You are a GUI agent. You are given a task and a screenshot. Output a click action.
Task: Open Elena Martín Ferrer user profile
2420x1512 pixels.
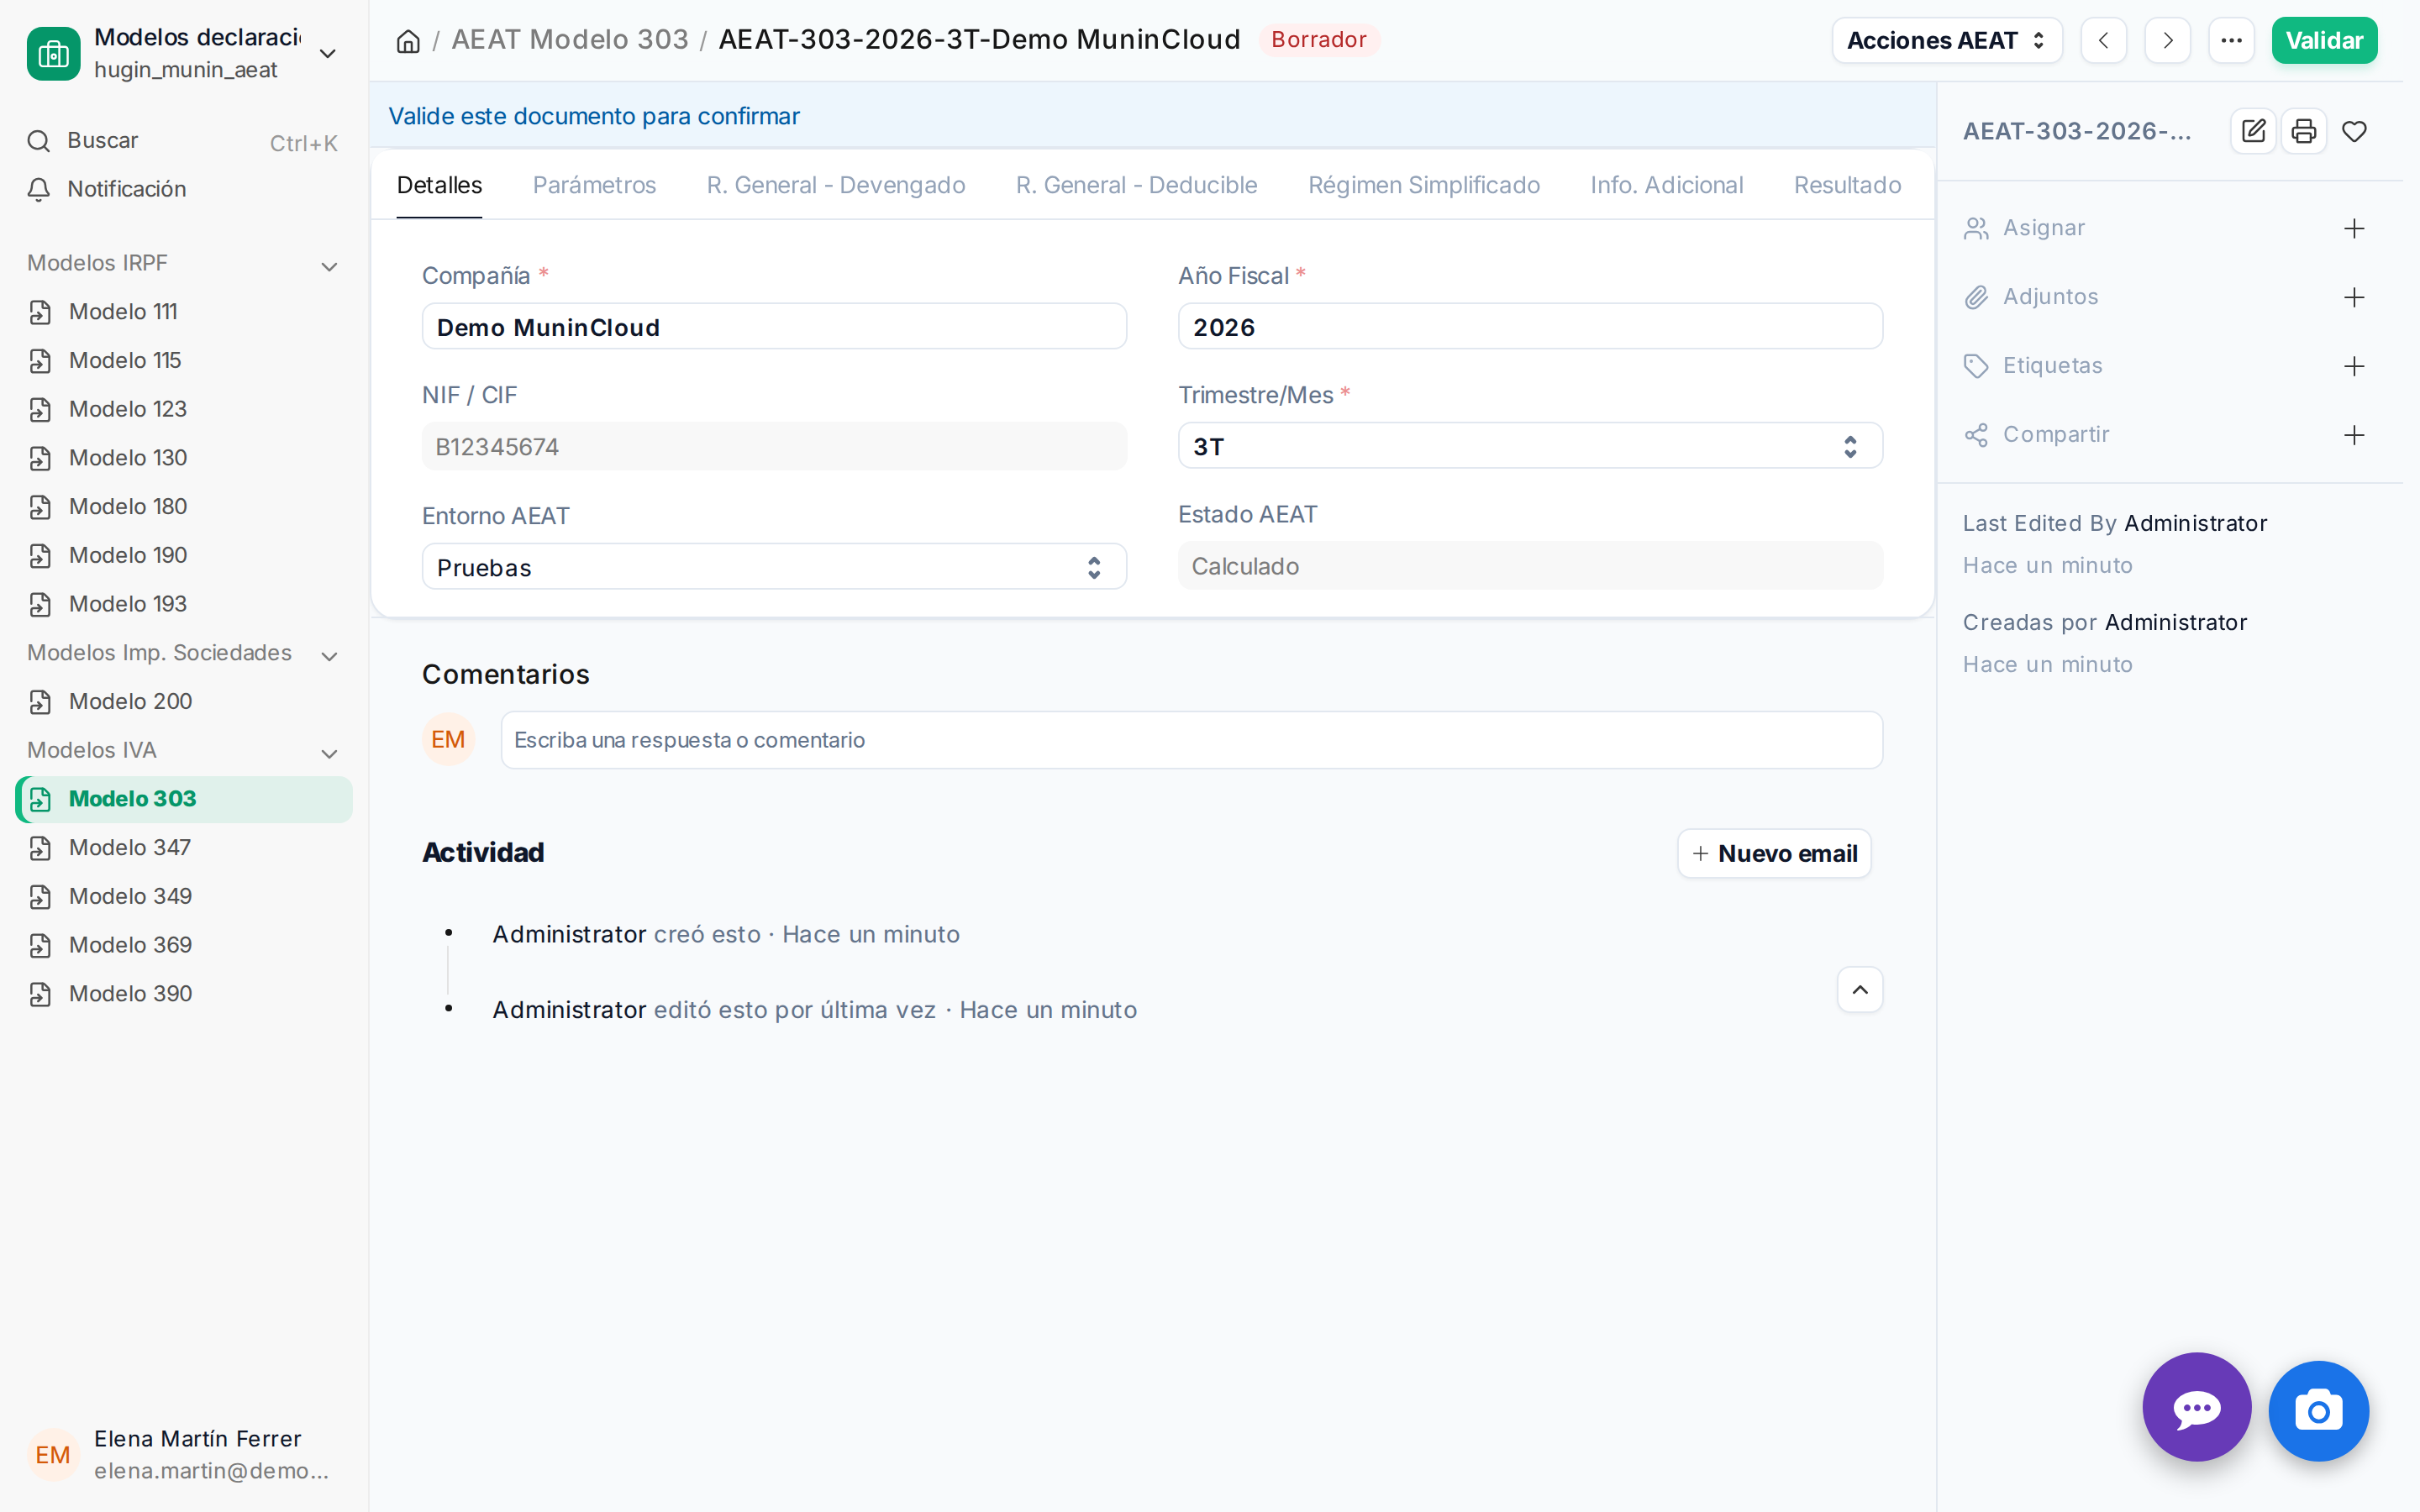coord(184,1455)
